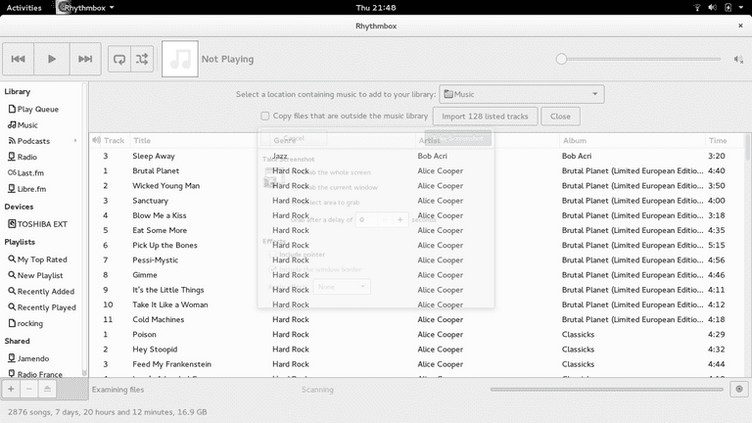Enable copy files outside music library
Image resolution: width=752 pixels, height=423 pixels.
pos(265,116)
